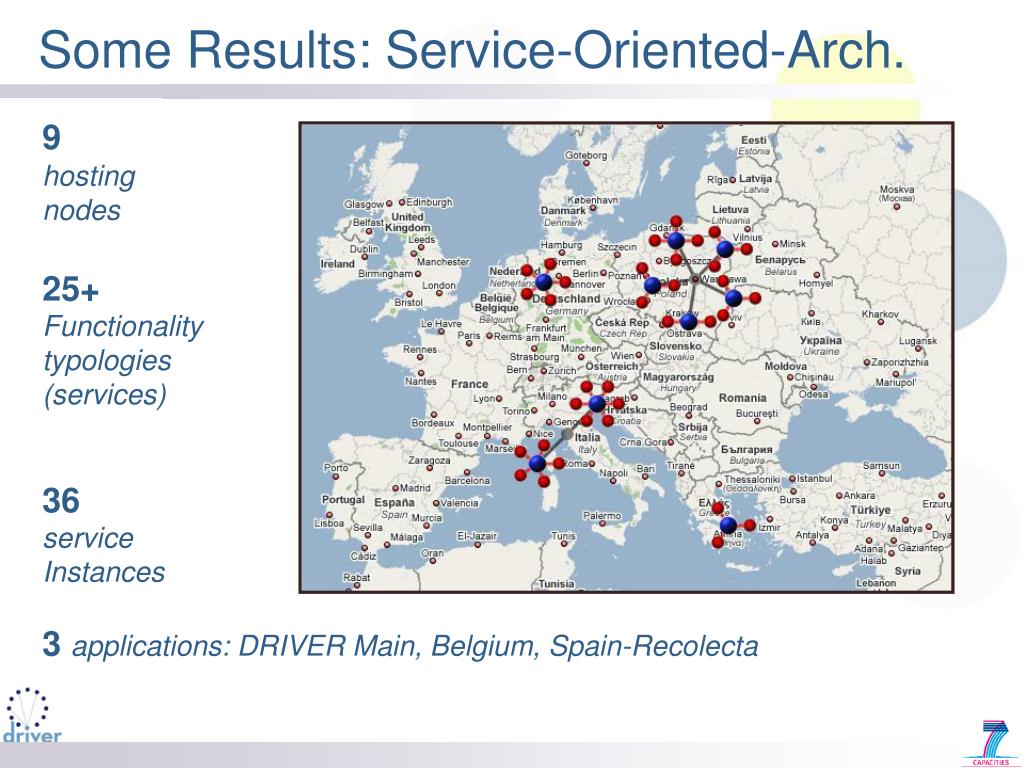Select the blue node near Zagreb
The height and width of the screenshot is (768, 1024).
pos(597,404)
